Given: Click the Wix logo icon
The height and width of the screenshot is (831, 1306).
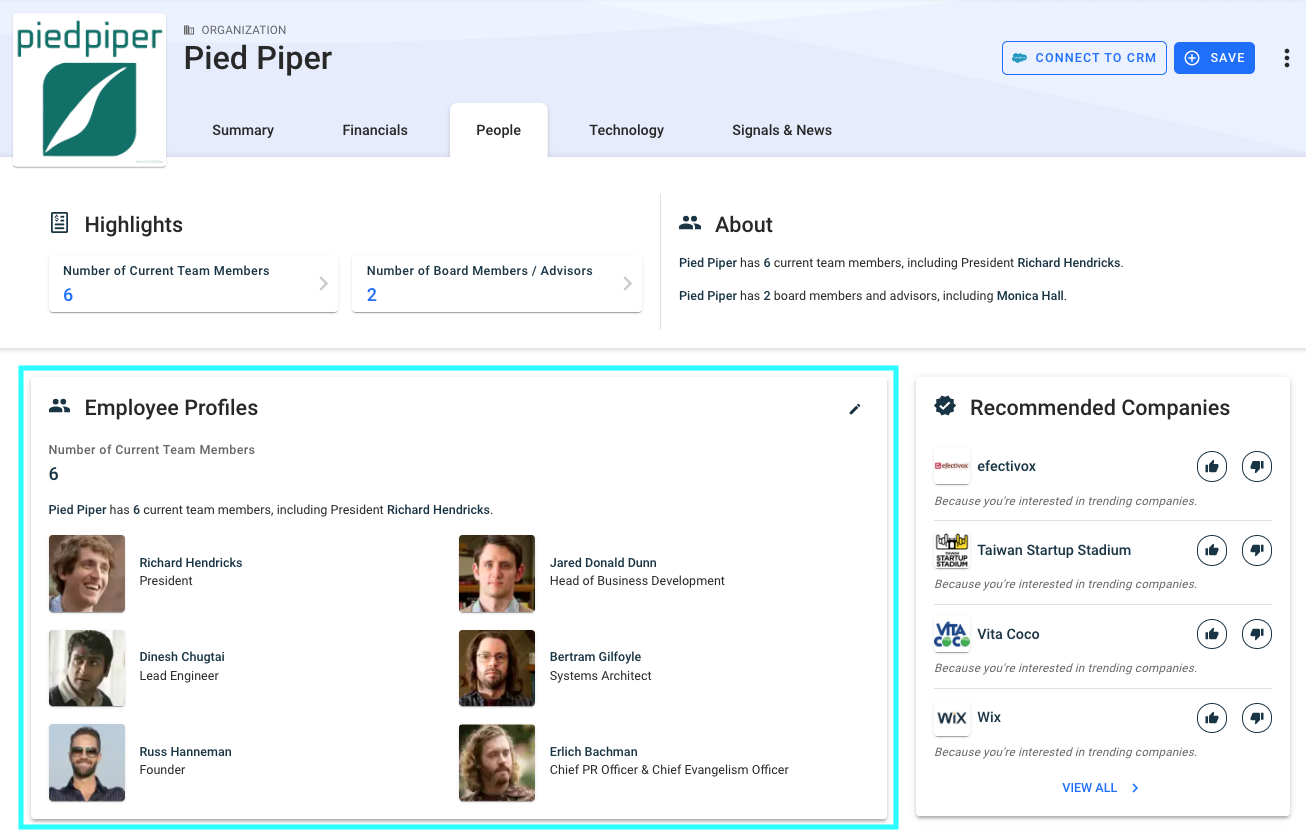Looking at the screenshot, I should click(x=952, y=718).
